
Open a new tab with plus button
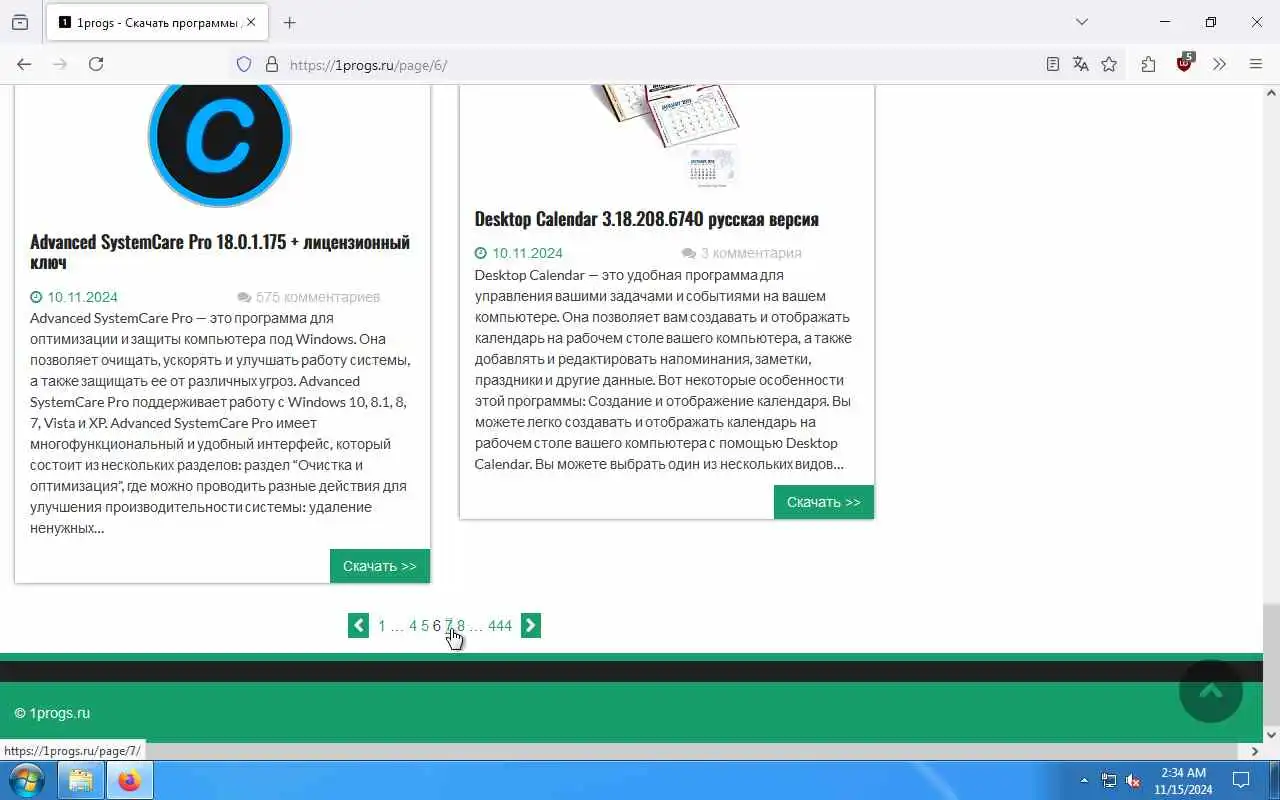point(290,22)
